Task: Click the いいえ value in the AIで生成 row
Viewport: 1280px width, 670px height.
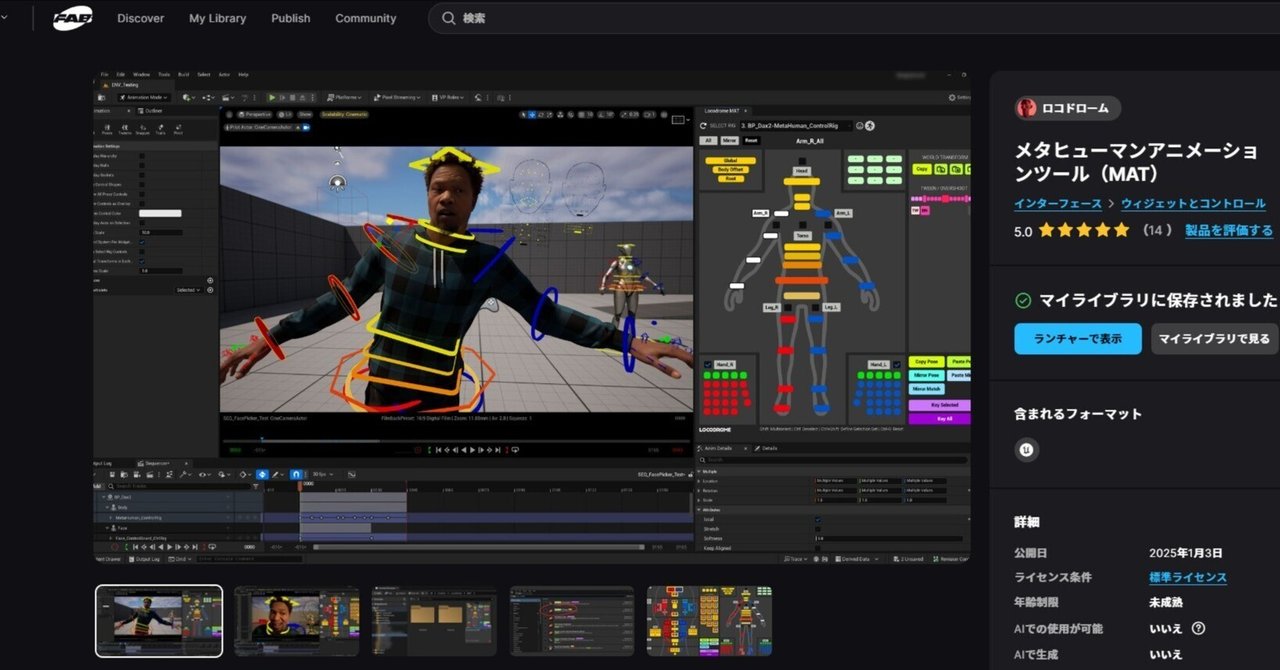Action: coord(1166,655)
